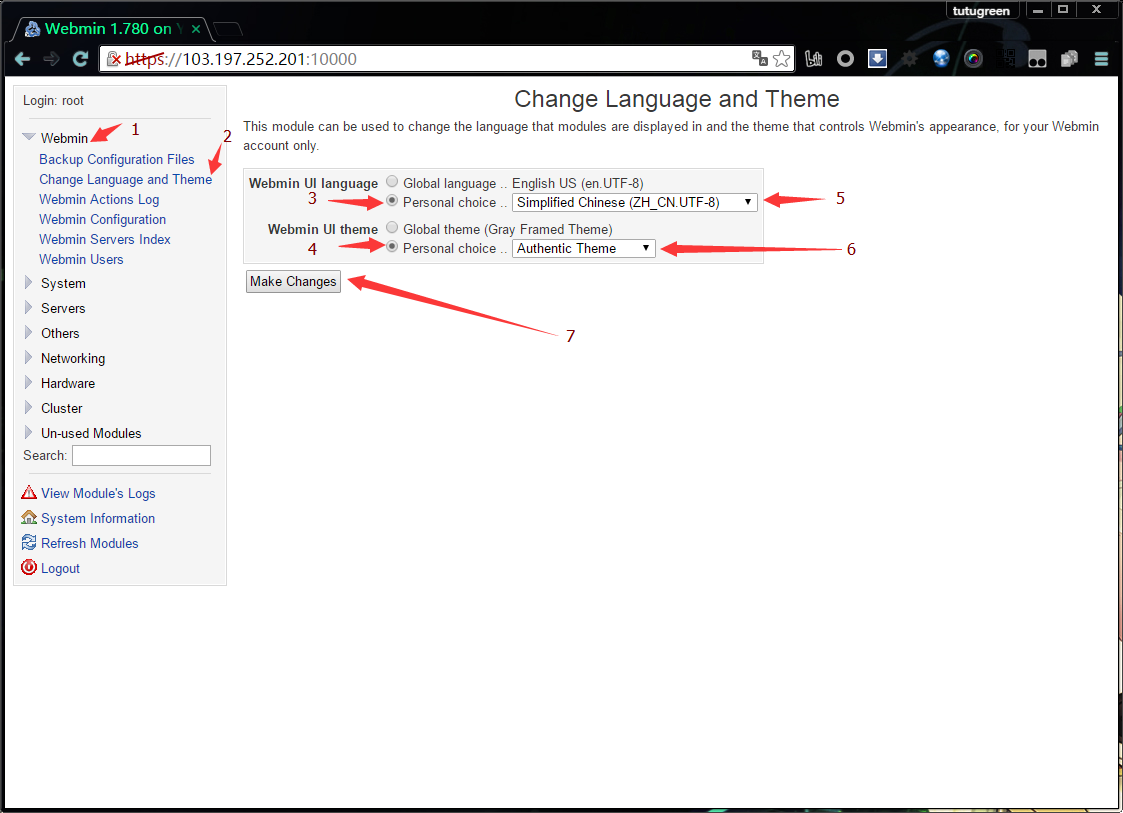Open the Authentic Theme dropdown
The height and width of the screenshot is (813, 1123).
[x=584, y=249]
